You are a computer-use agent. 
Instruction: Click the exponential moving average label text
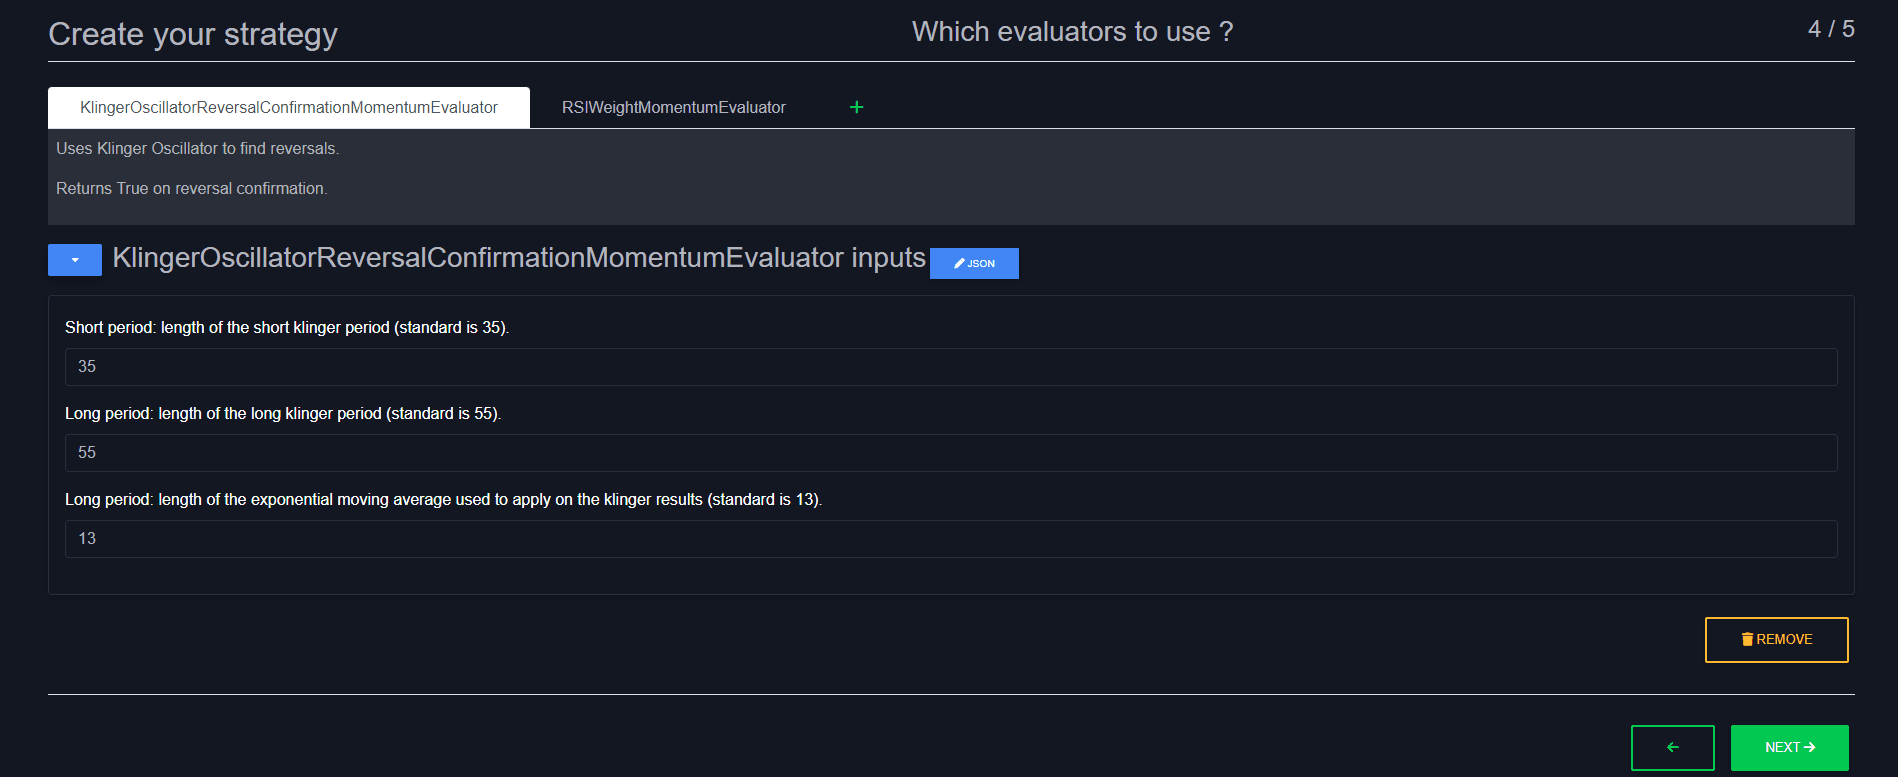pyautogui.click(x=443, y=499)
